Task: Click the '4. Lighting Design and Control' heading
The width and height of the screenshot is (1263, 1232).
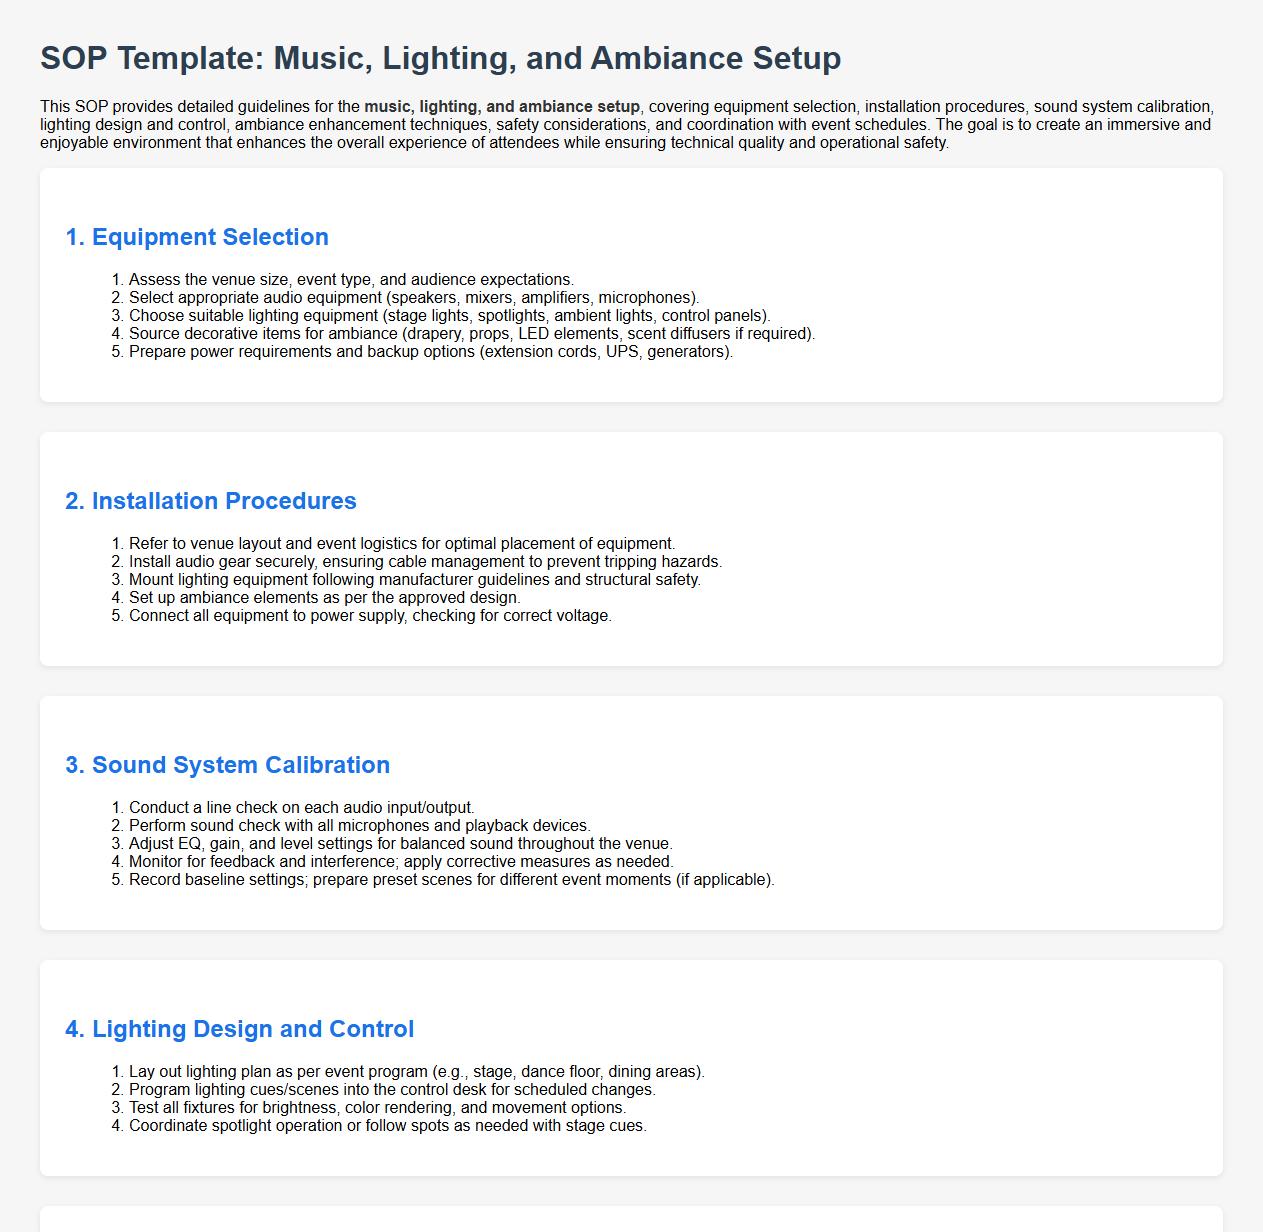Action: click(x=240, y=1029)
